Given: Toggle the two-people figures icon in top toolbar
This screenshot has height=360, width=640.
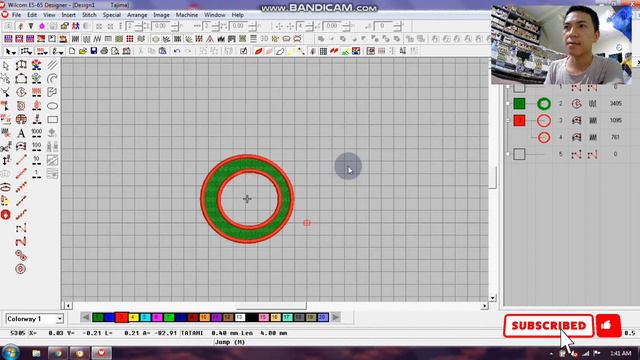Looking at the screenshot, I should (76, 26).
